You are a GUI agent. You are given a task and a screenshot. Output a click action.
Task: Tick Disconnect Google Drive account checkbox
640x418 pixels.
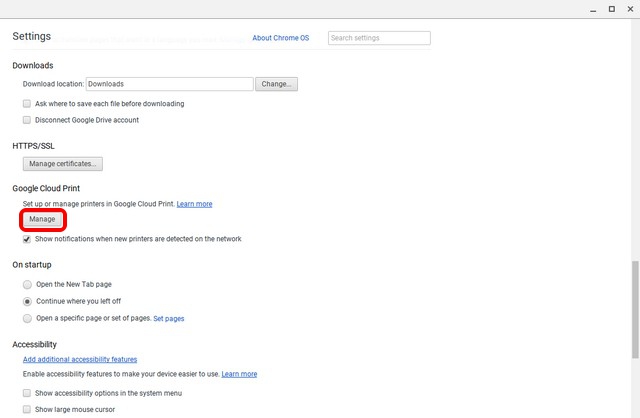(27, 120)
